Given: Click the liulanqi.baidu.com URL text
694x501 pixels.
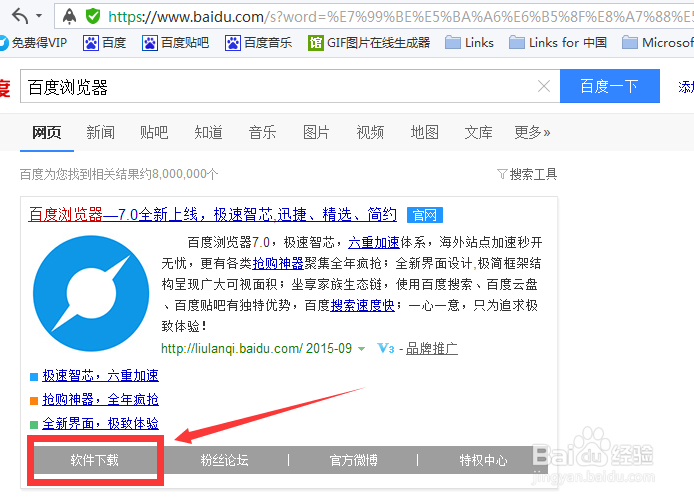Looking at the screenshot, I should point(232,348).
